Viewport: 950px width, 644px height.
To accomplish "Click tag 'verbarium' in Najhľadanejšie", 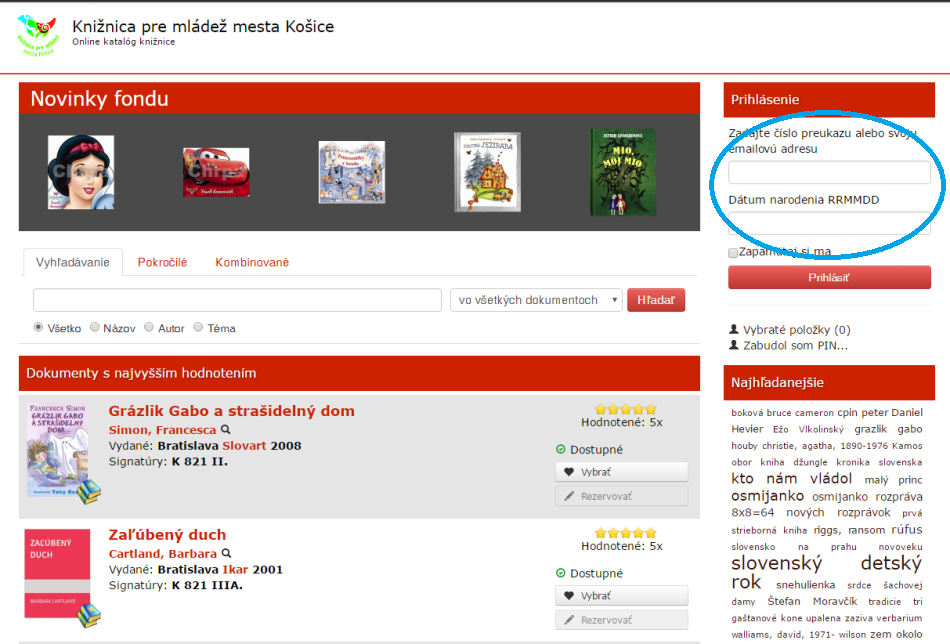I will click(899, 618).
